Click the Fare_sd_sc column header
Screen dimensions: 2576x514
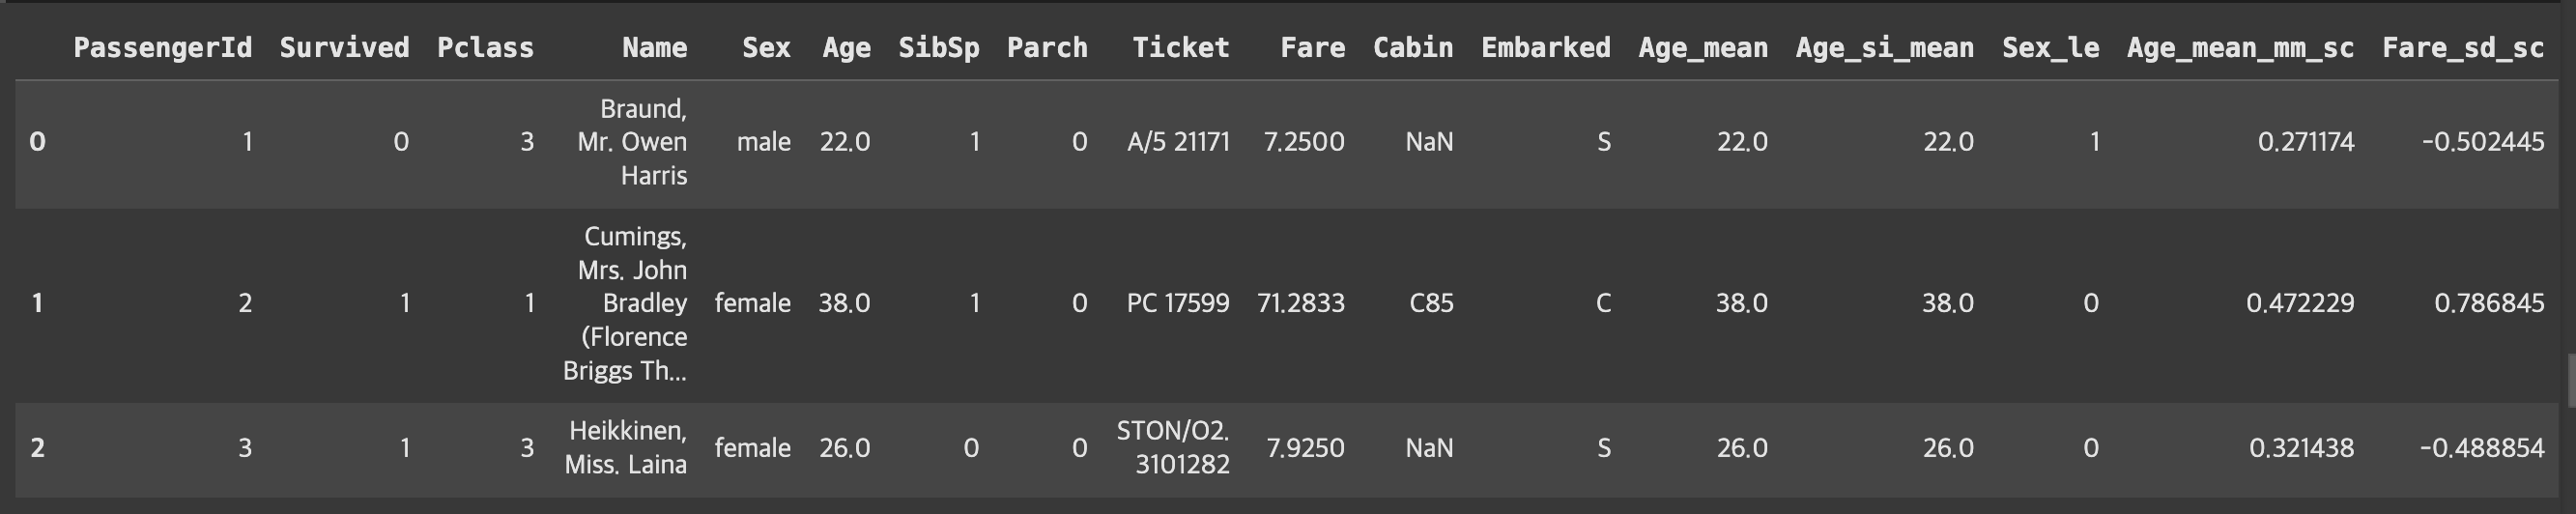[2462, 48]
